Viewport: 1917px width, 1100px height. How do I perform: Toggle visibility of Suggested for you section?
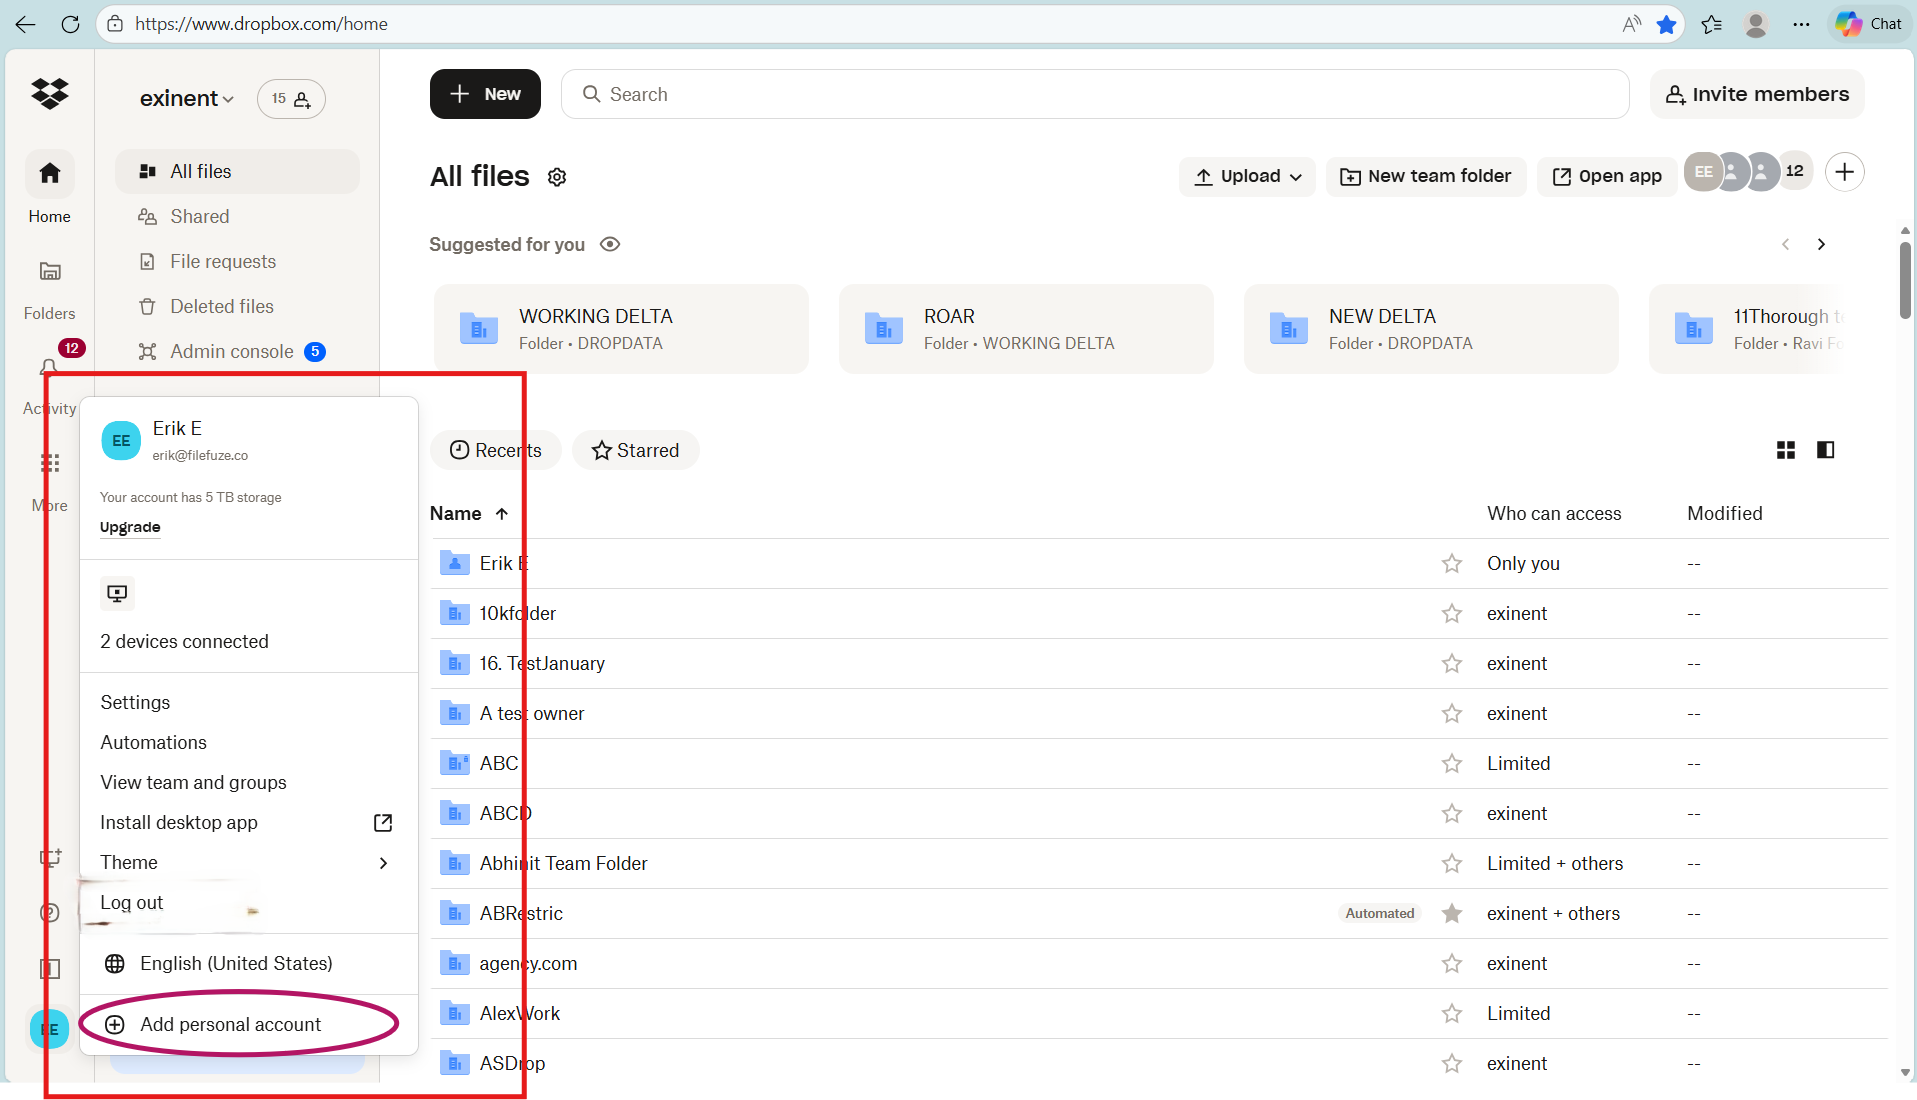[x=610, y=244]
